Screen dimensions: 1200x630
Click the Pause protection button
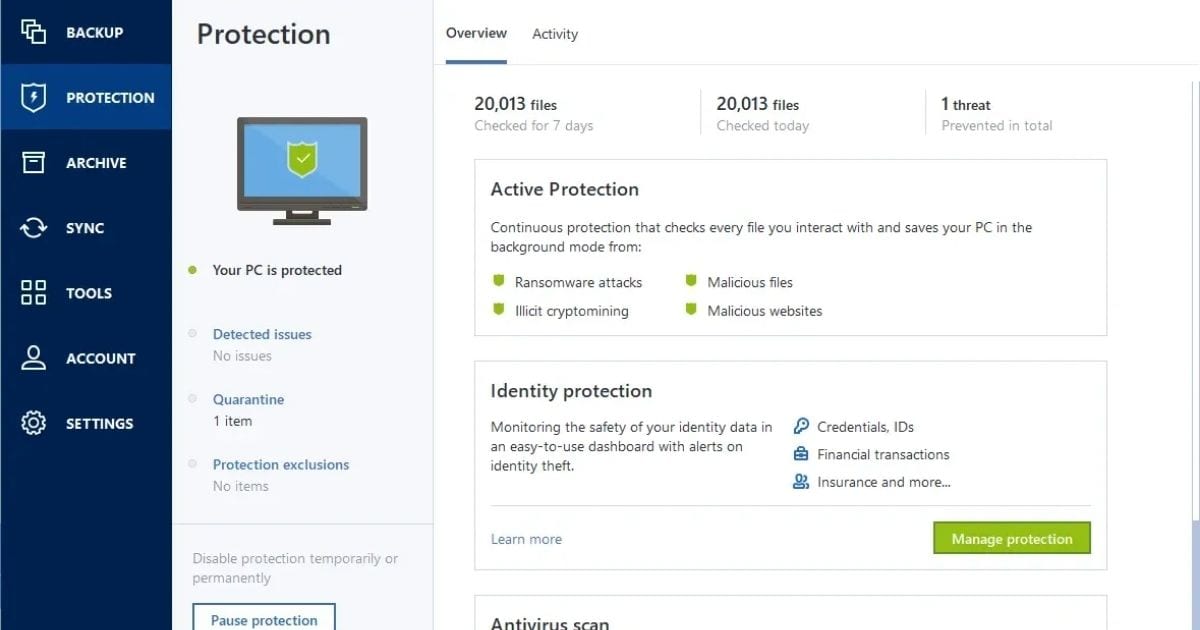[x=264, y=618]
